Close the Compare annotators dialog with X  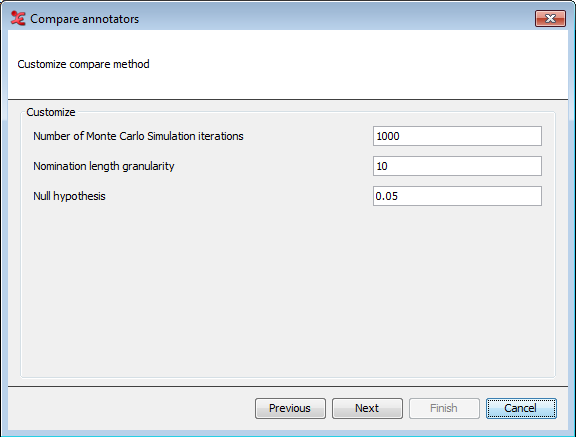pos(550,18)
